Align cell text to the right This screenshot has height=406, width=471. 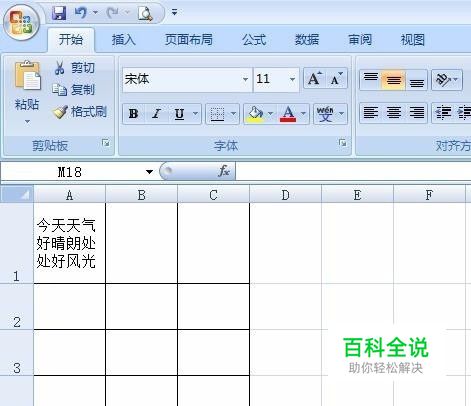point(417,113)
